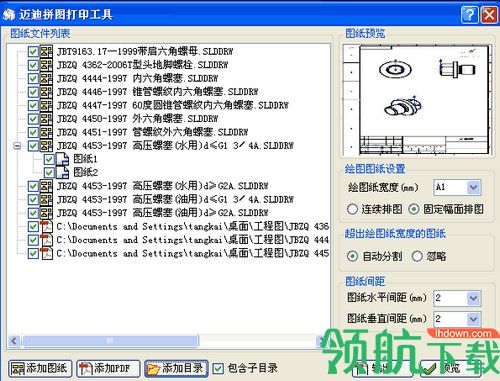
Task: Select the 图纸2 tree item text
Action: pyautogui.click(x=85, y=172)
